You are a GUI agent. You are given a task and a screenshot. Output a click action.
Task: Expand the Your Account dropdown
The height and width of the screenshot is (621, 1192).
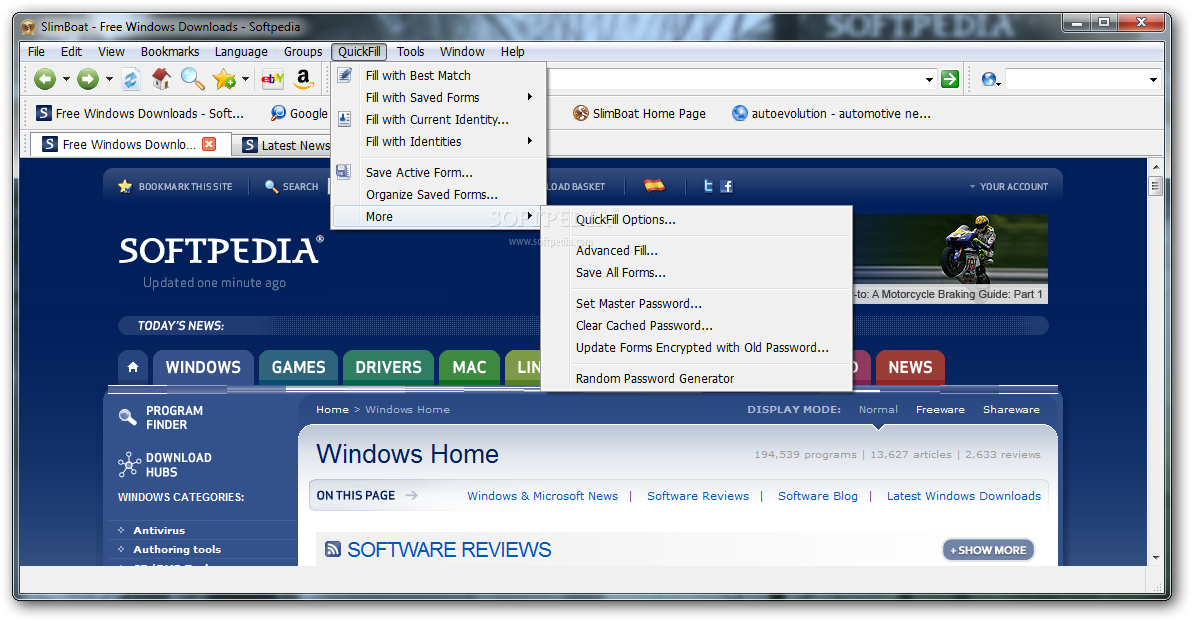[x=1009, y=186]
